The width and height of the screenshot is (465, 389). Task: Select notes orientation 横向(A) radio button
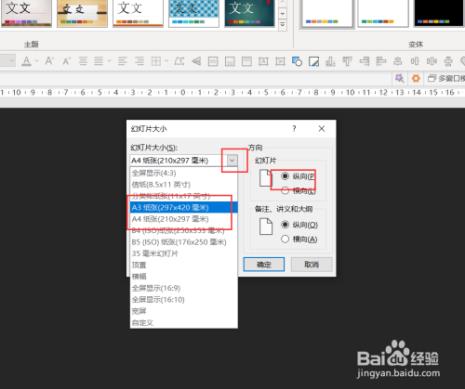click(285, 239)
